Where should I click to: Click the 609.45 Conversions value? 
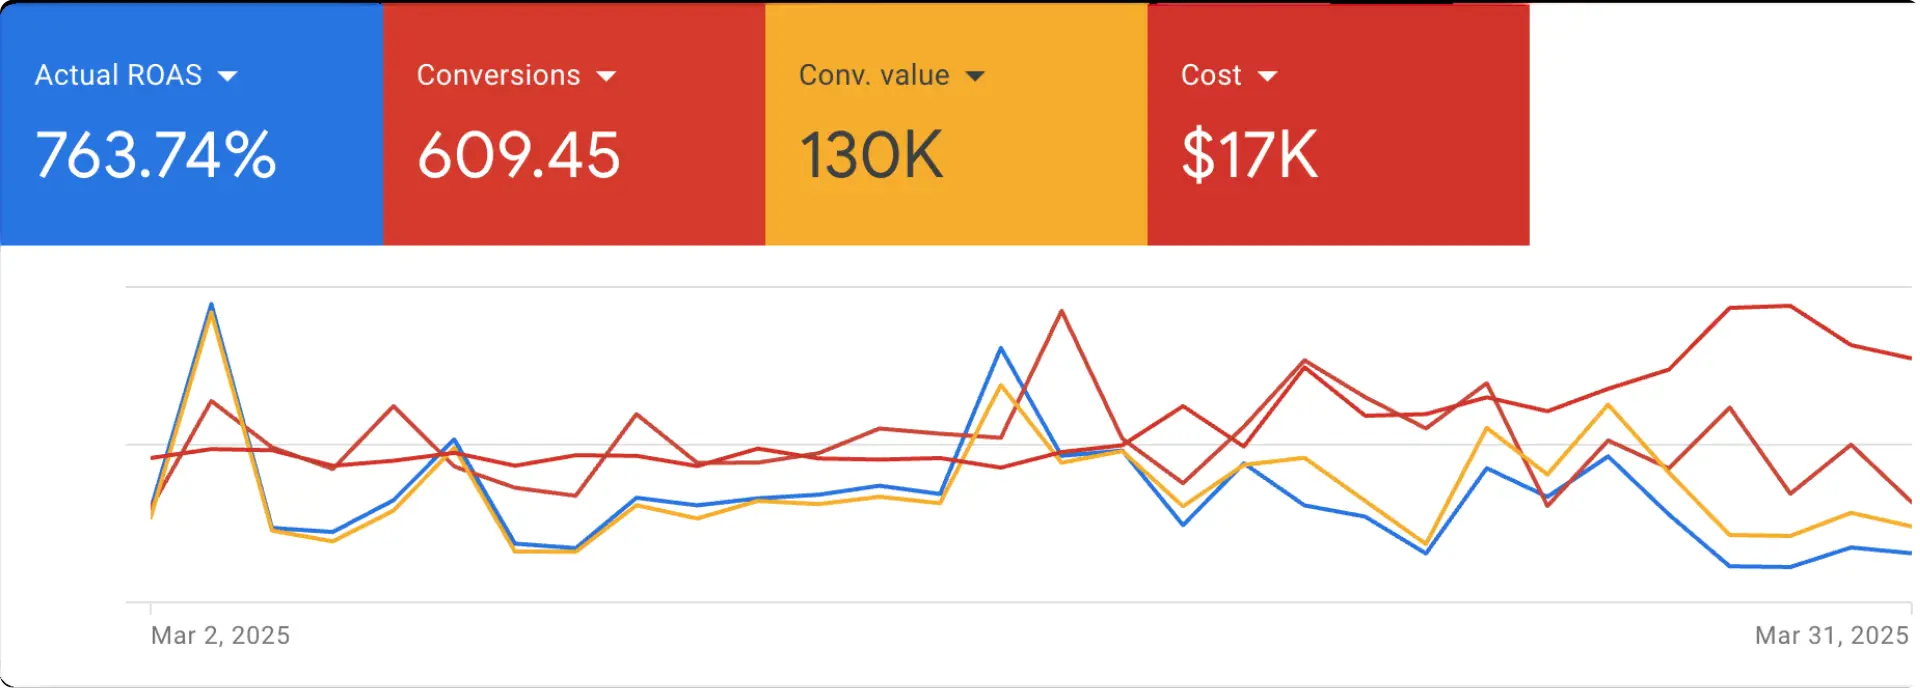pyautogui.click(x=518, y=154)
